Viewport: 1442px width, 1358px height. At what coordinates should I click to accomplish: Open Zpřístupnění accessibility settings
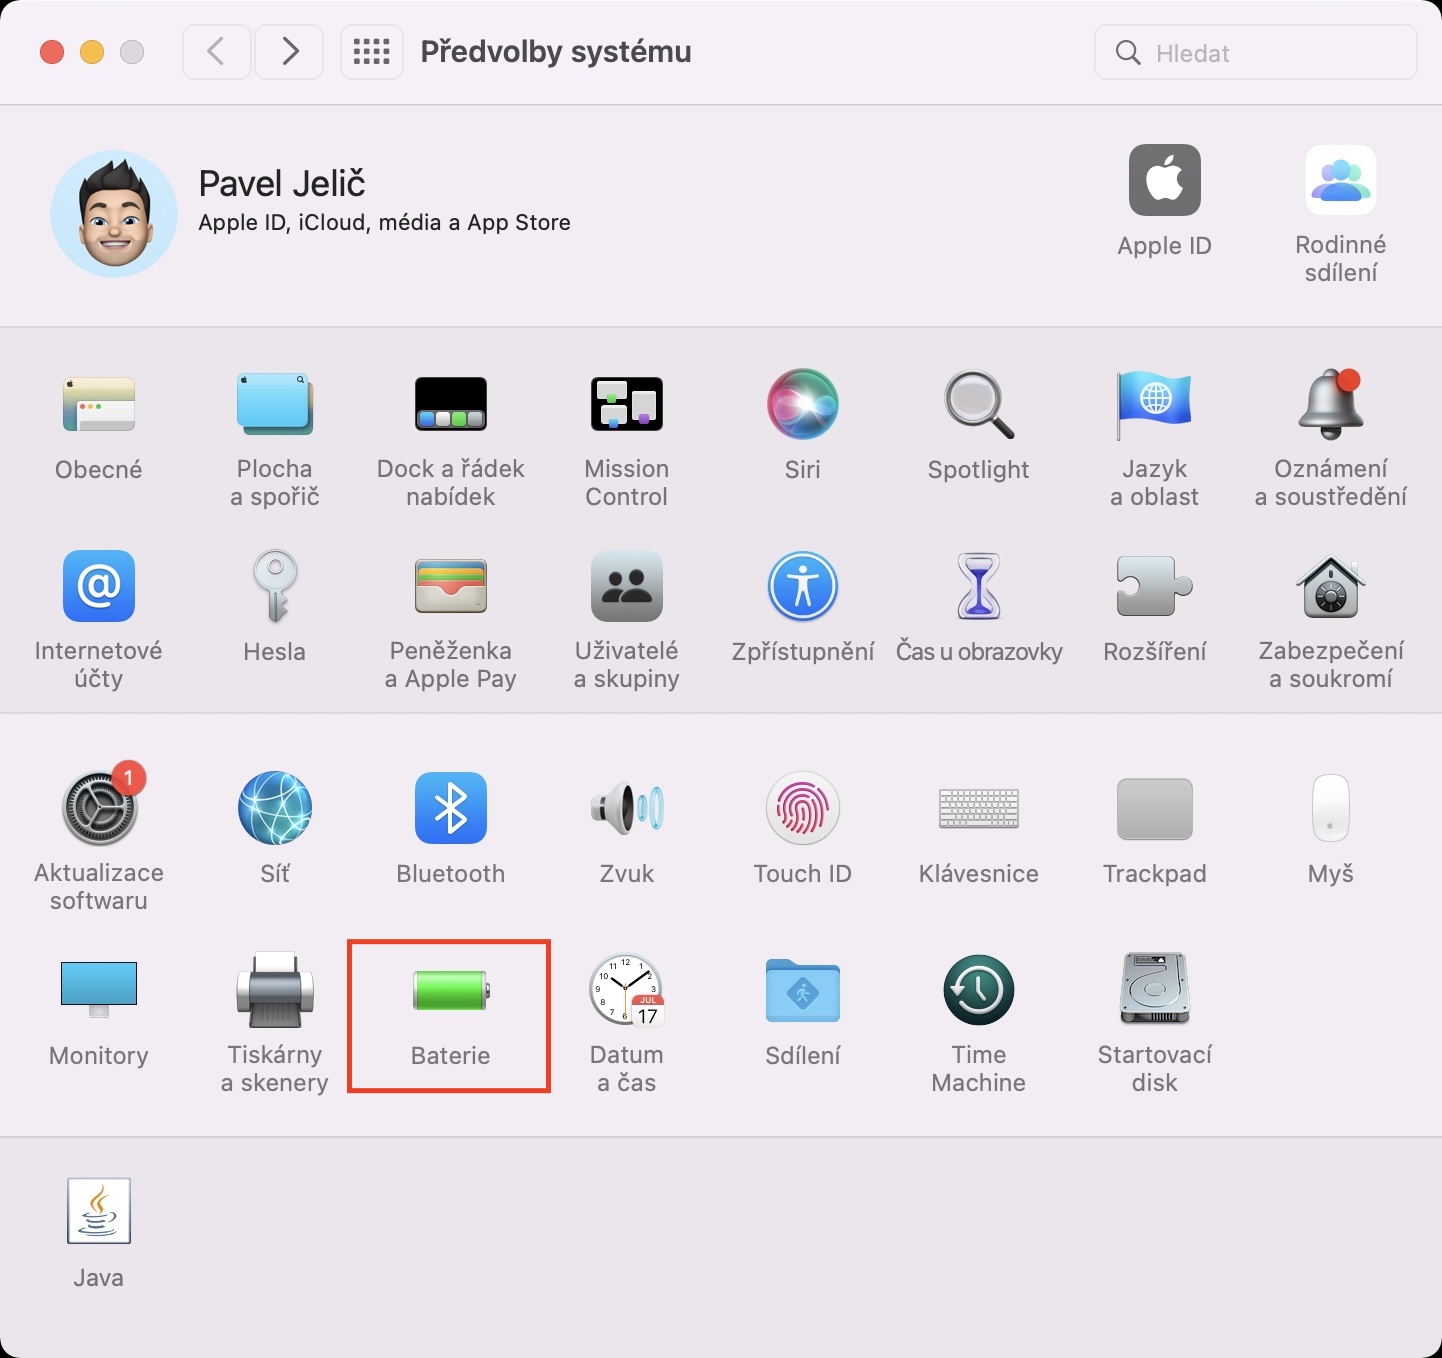click(803, 586)
